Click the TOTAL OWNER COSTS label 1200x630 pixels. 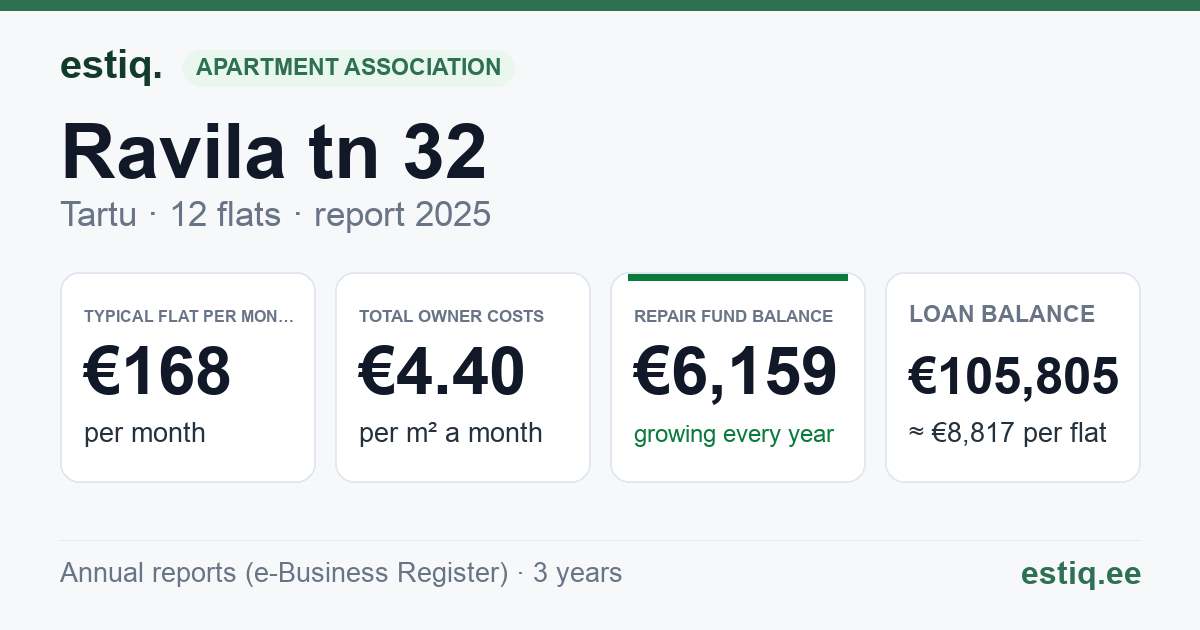coord(451,316)
